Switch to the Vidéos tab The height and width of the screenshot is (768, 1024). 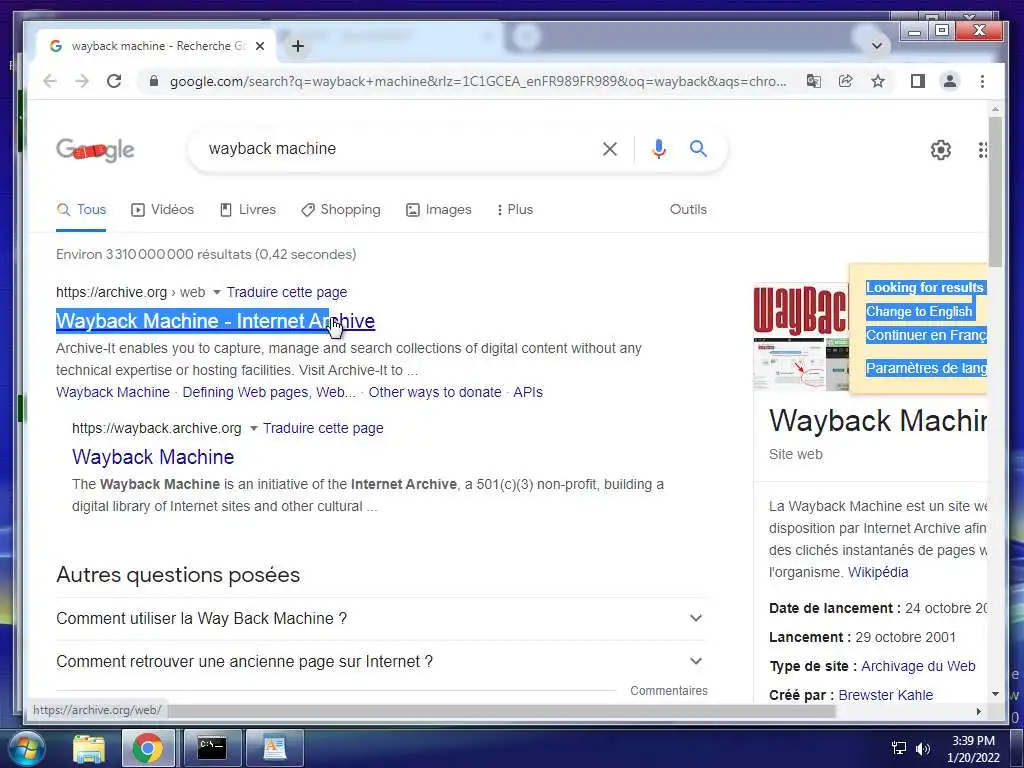[x=163, y=210]
